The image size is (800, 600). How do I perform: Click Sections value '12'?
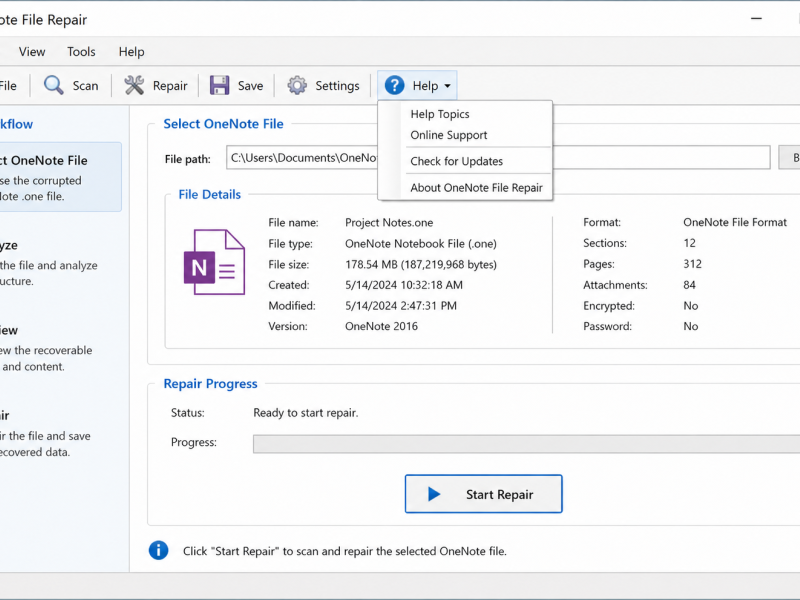(689, 243)
